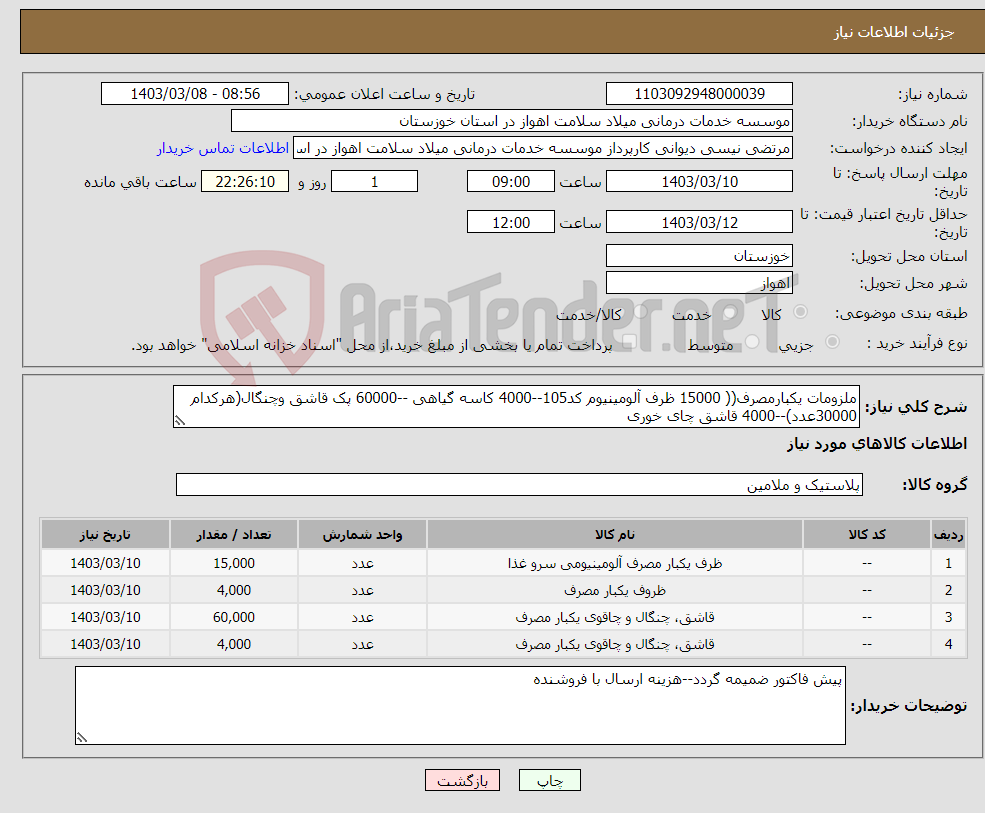Select the خدمت radio button
This screenshot has height=813, width=985.
coord(729,312)
